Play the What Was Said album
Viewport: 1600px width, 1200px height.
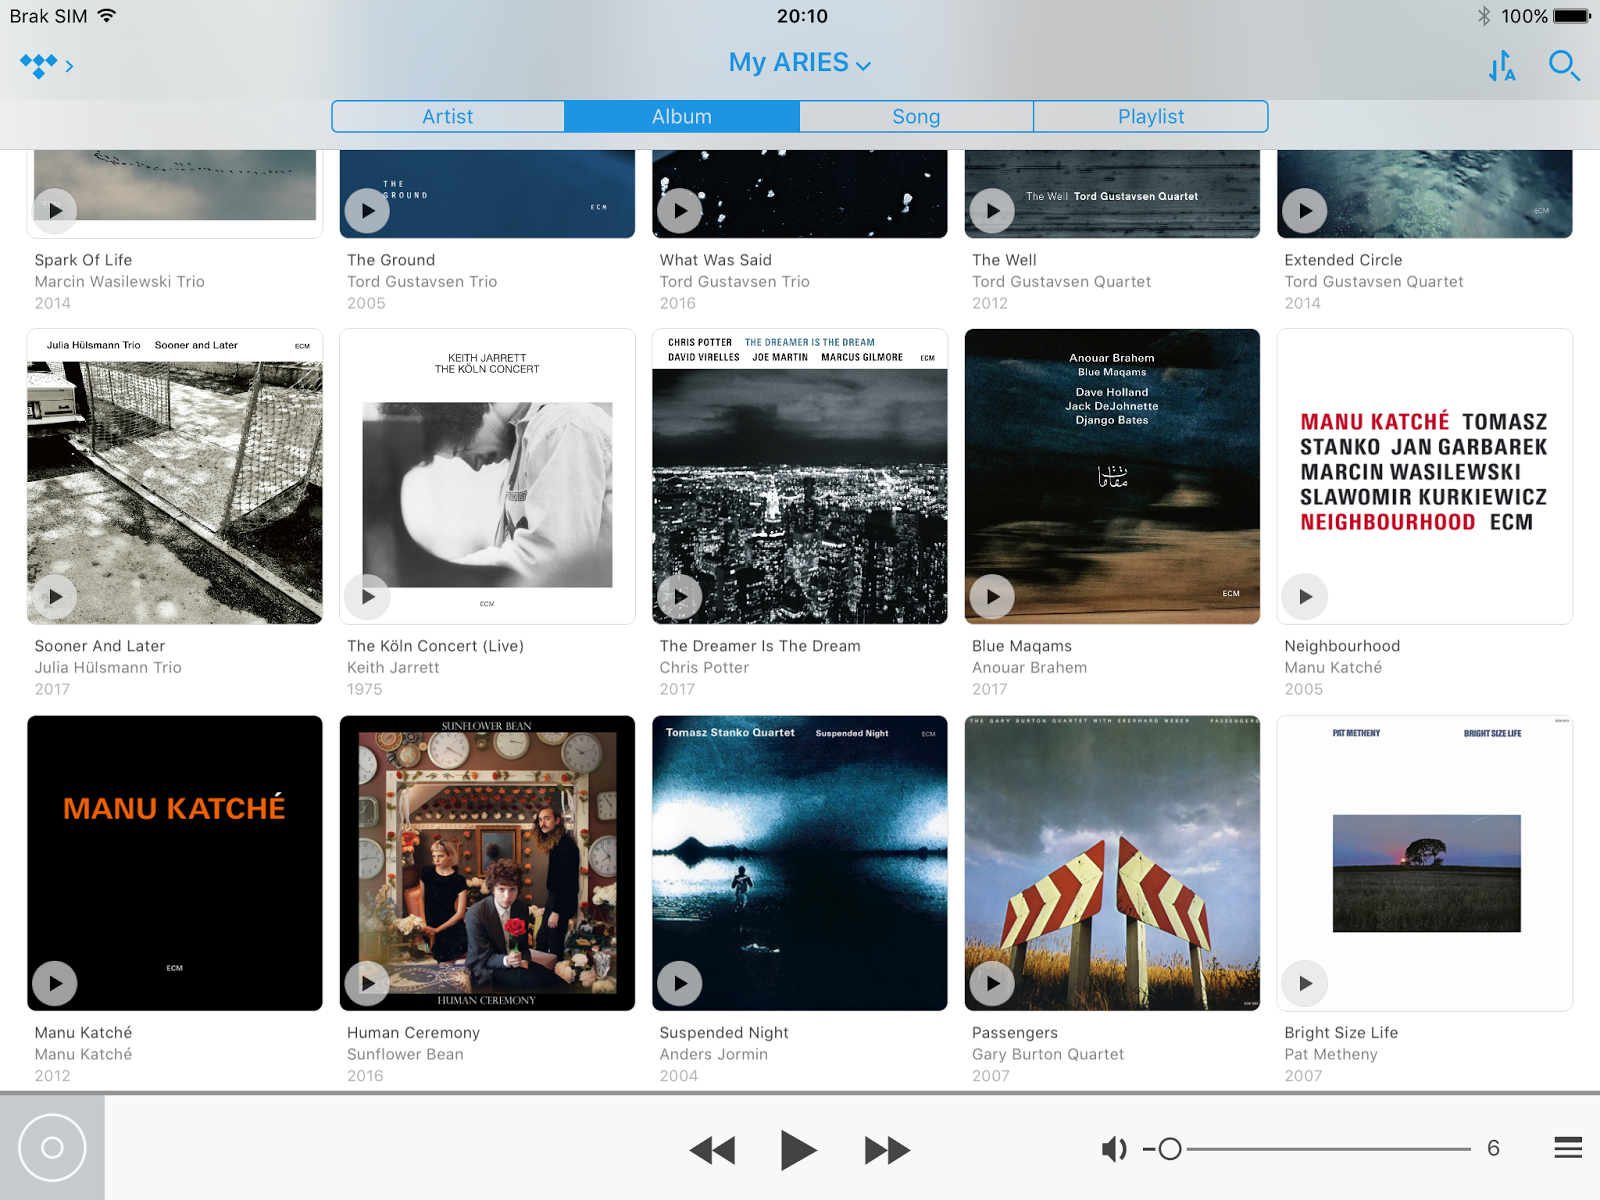680,211
